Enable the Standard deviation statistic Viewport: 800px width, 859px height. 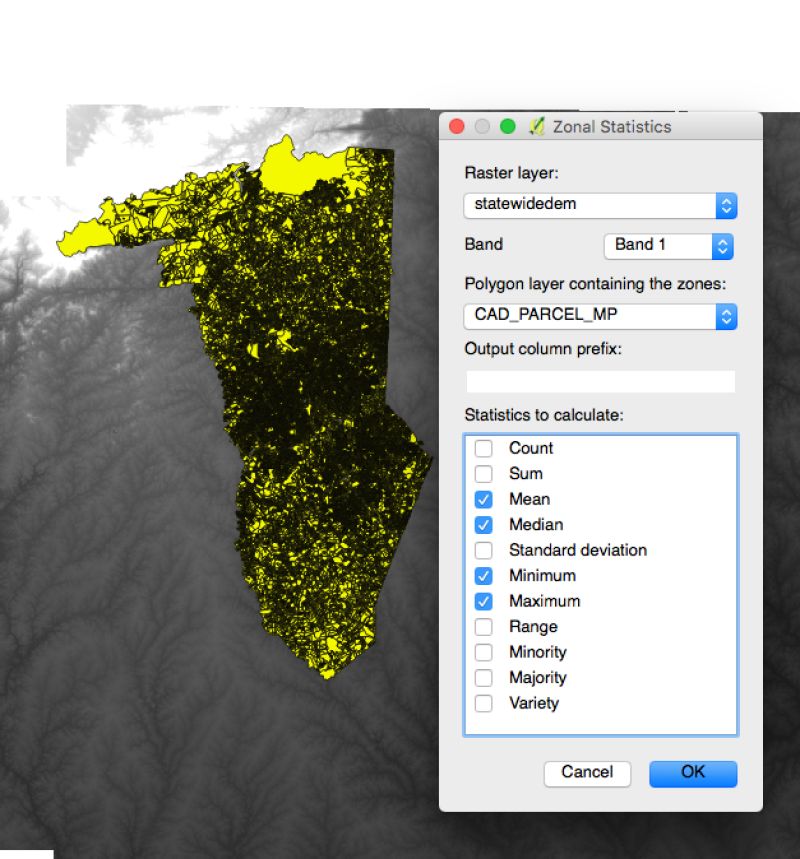tap(483, 550)
